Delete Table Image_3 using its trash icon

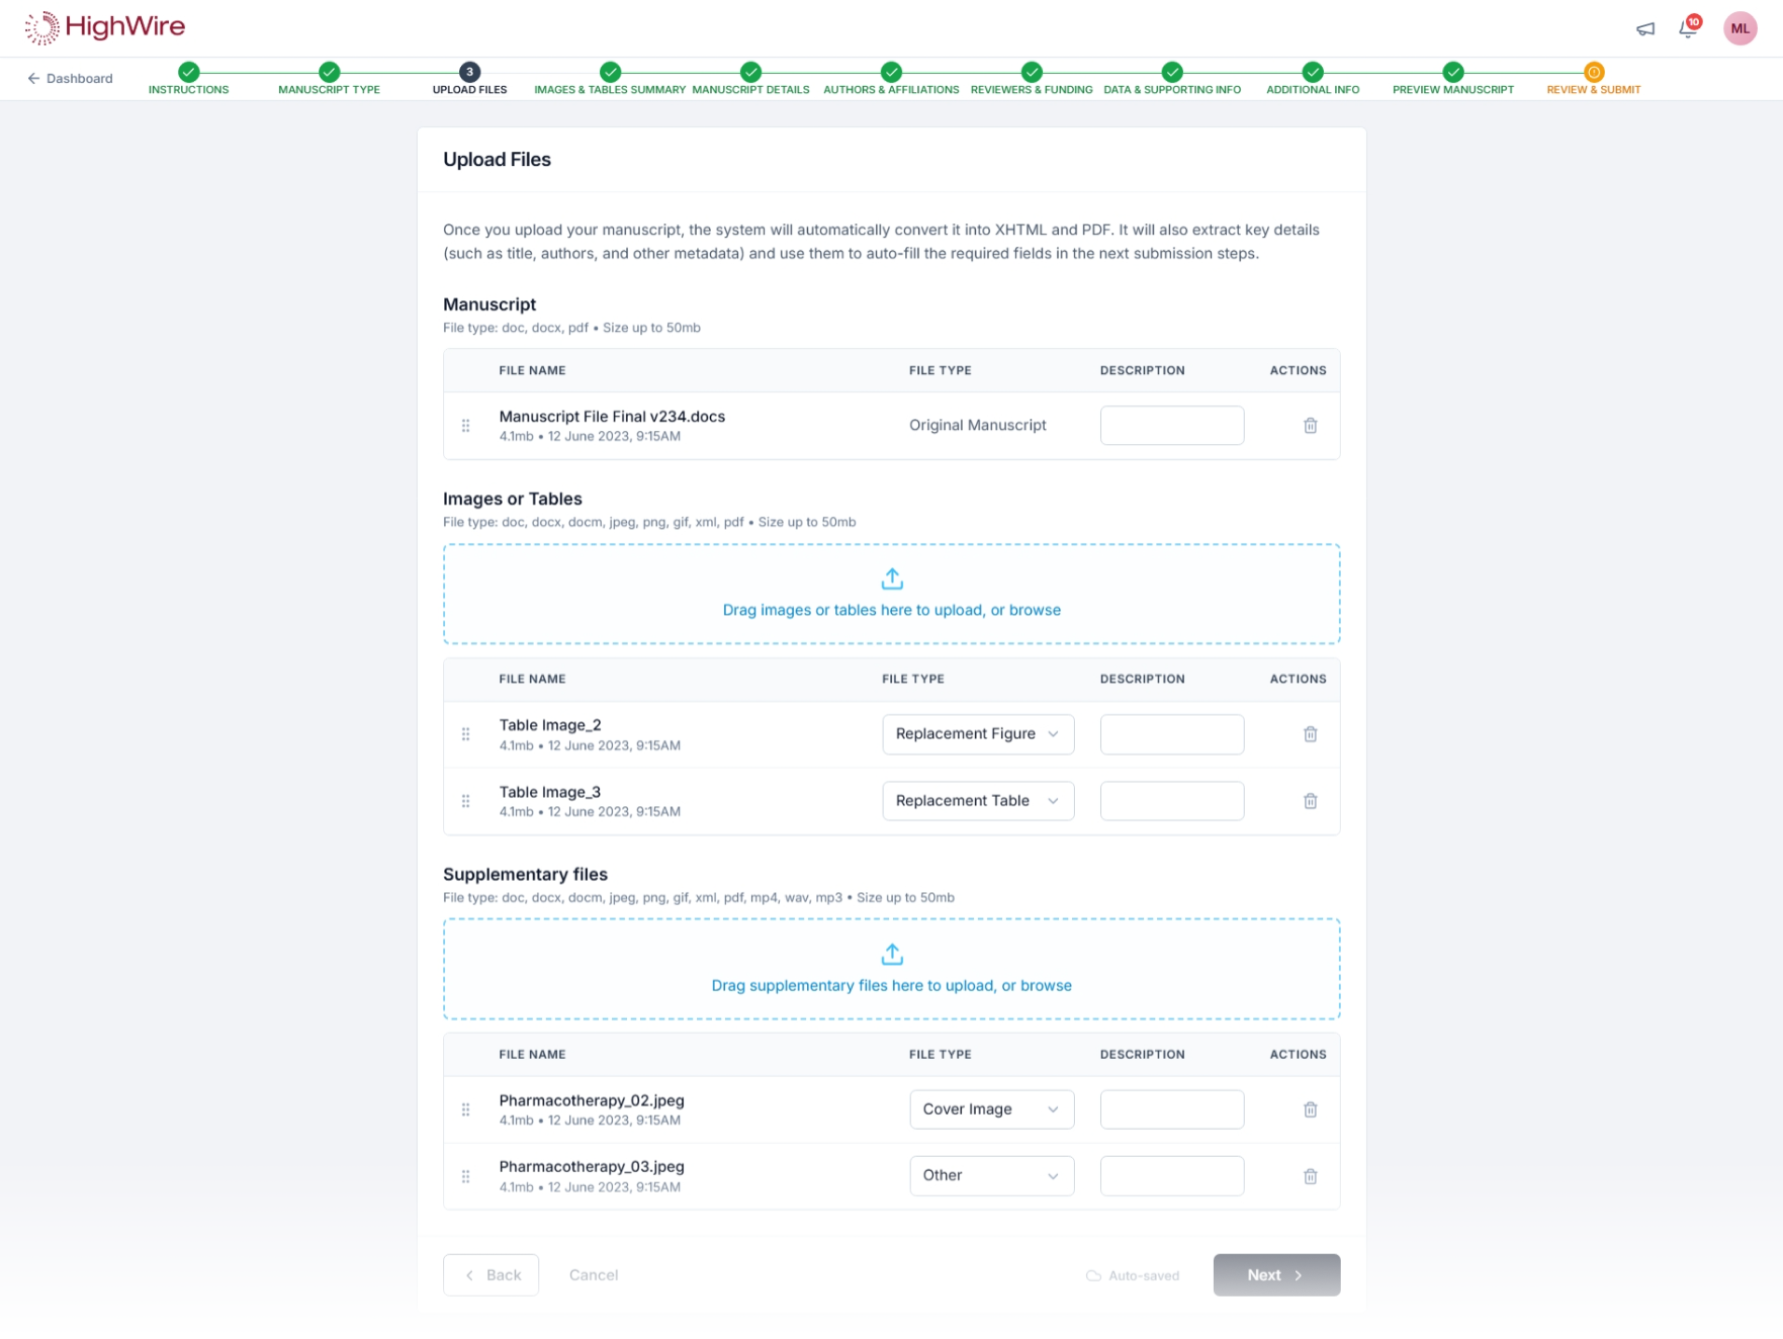click(1310, 801)
